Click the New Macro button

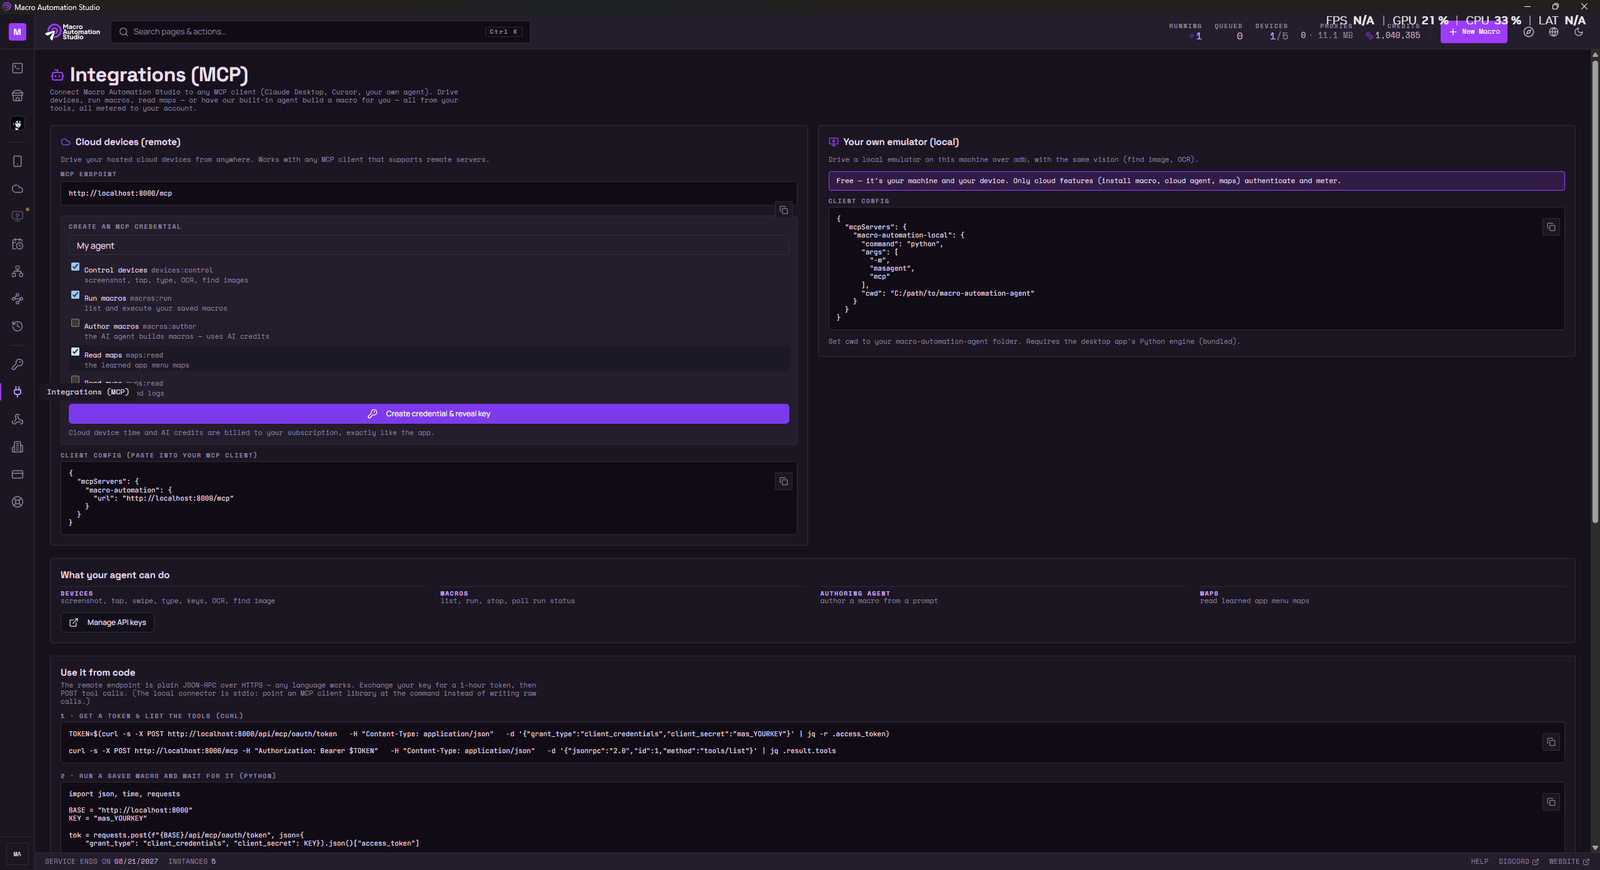click(x=1474, y=32)
